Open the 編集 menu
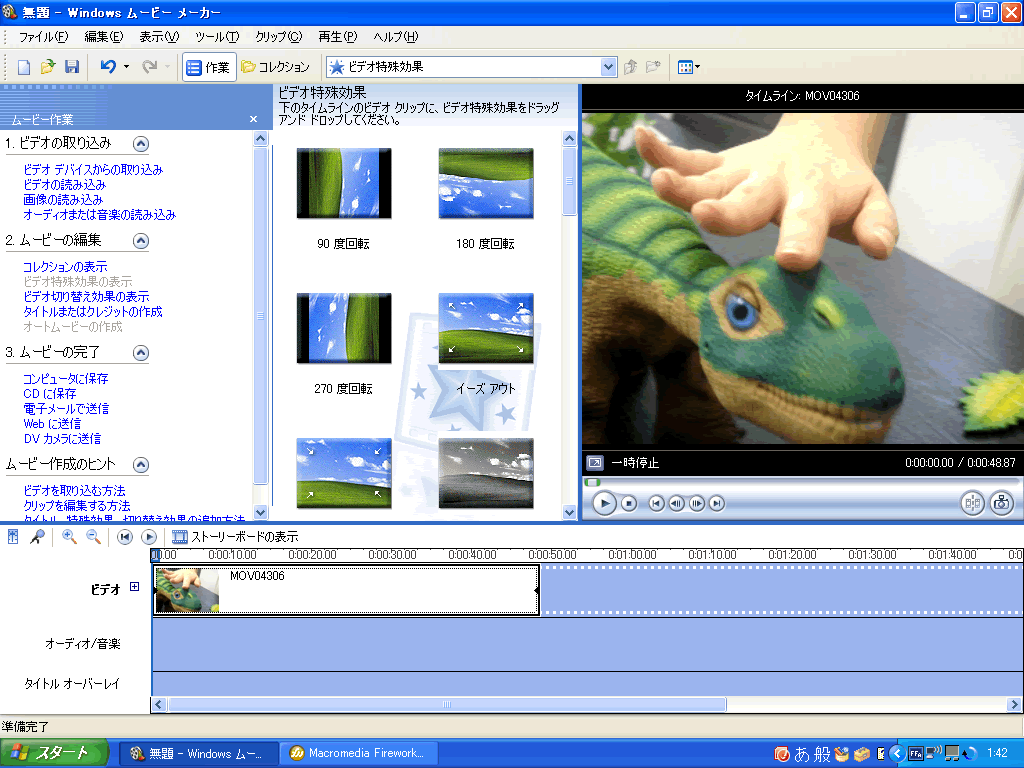The image size is (1024, 768). coord(104,37)
